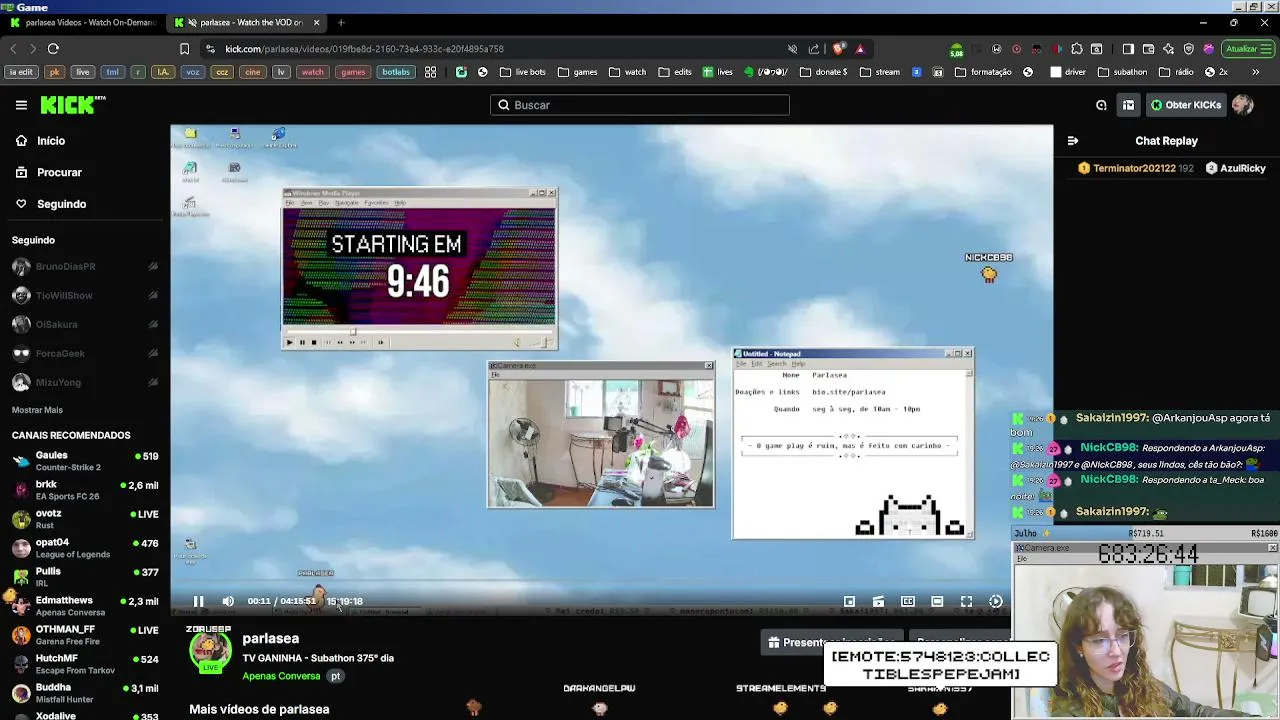The image size is (1280, 720).
Task: Open the "edits" bookmark folder
Action: point(675,72)
